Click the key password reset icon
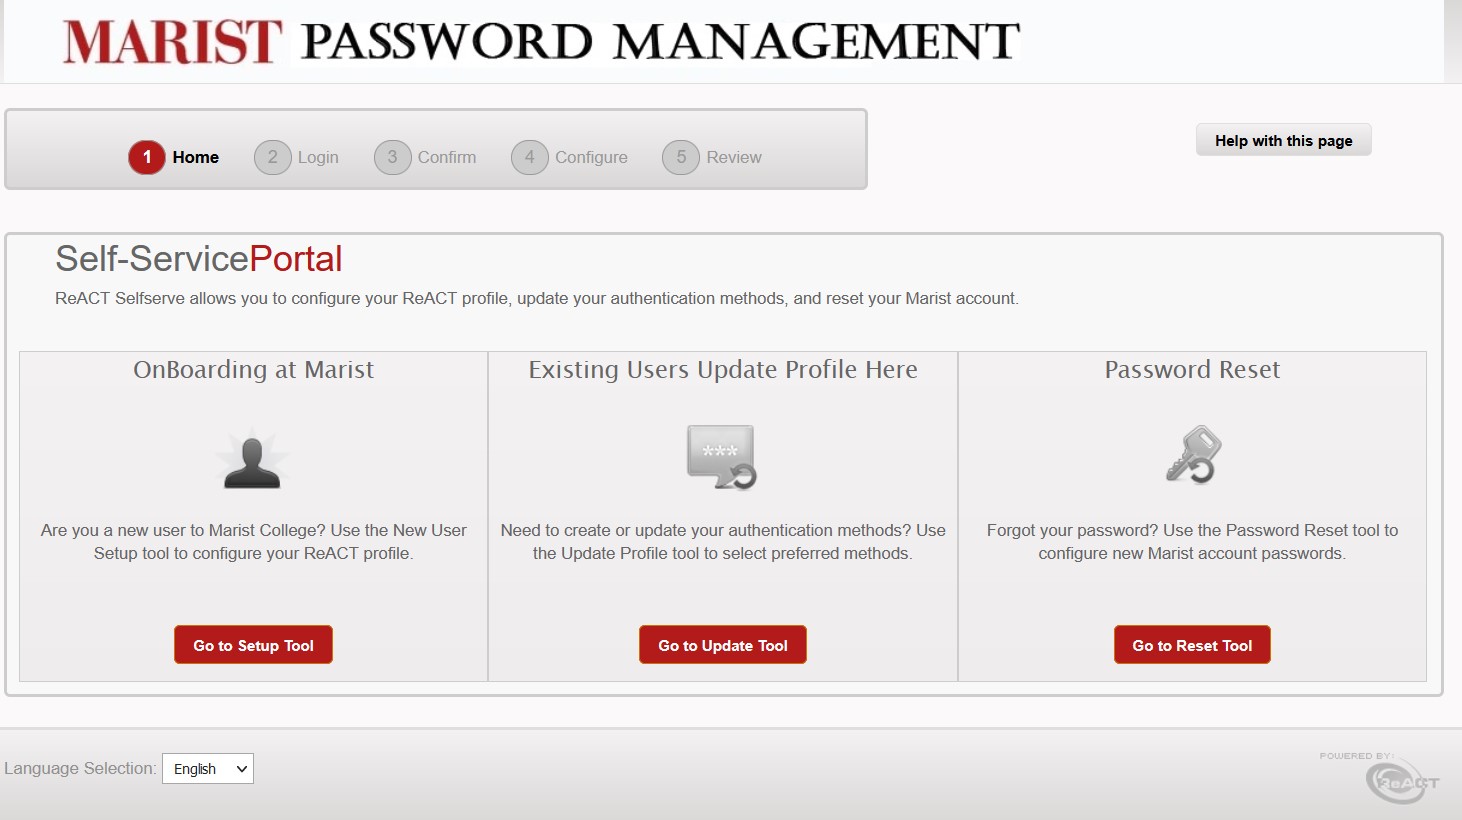Image resolution: width=1462 pixels, height=820 pixels. pyautogui.click(x=1193, y=455)
